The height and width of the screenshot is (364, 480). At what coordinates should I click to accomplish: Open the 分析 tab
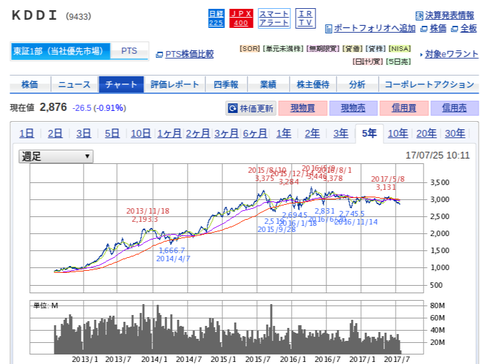(x=357, y=84)
